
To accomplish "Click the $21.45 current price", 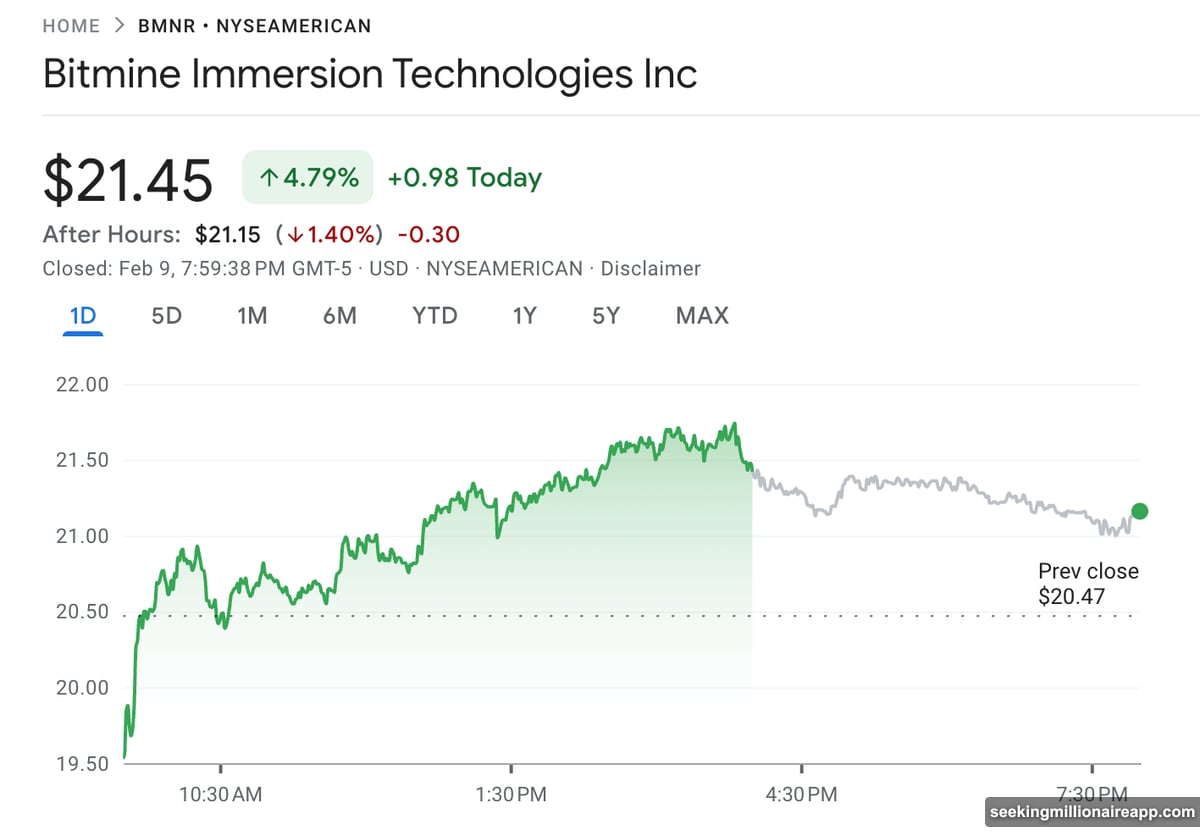I will [128, 180].
